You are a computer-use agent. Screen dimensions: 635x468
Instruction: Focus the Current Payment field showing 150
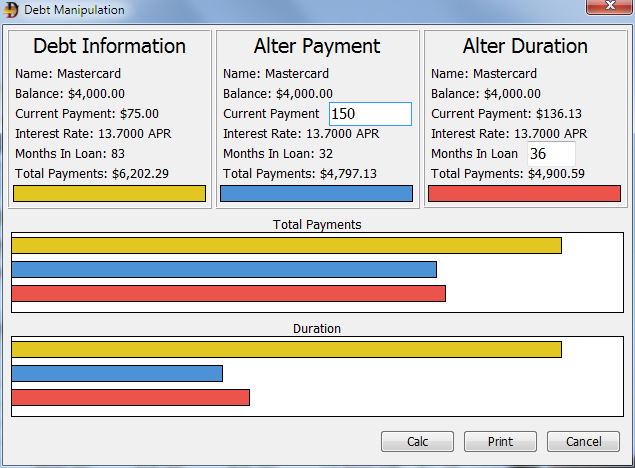[x=370, y=114]
